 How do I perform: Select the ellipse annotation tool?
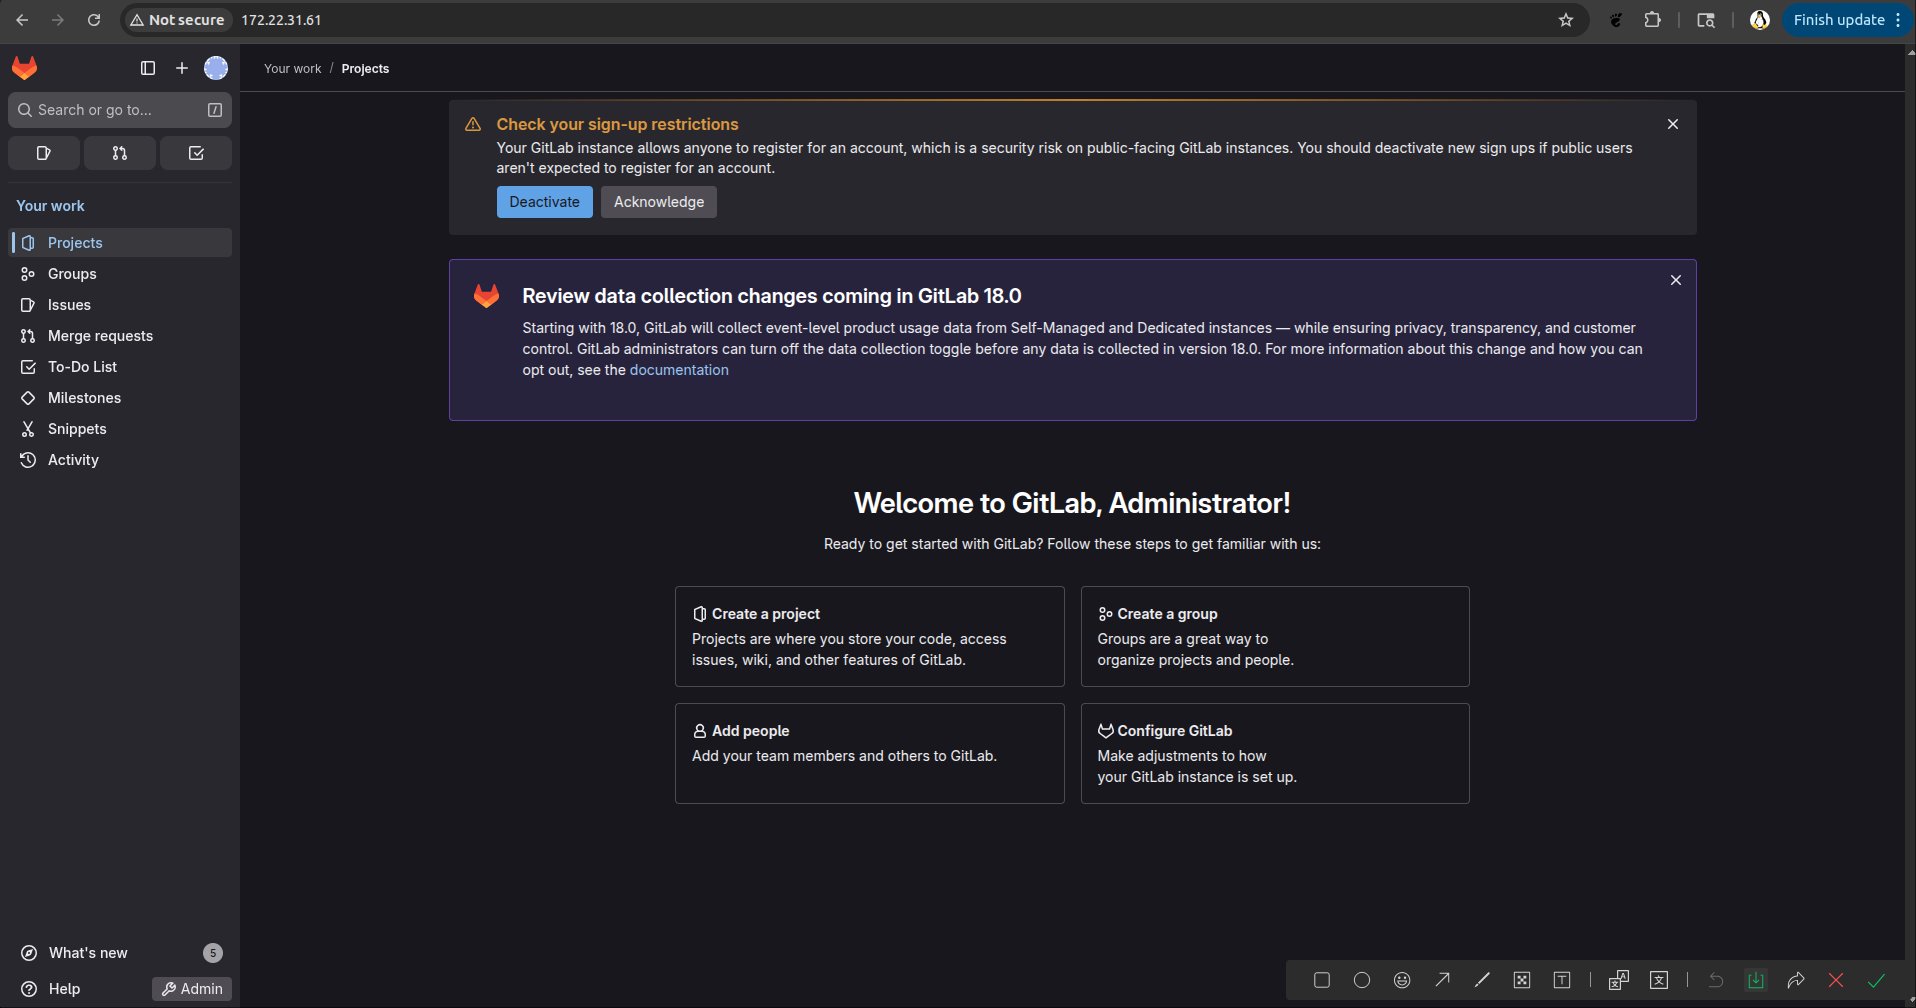pos(1361,980)
